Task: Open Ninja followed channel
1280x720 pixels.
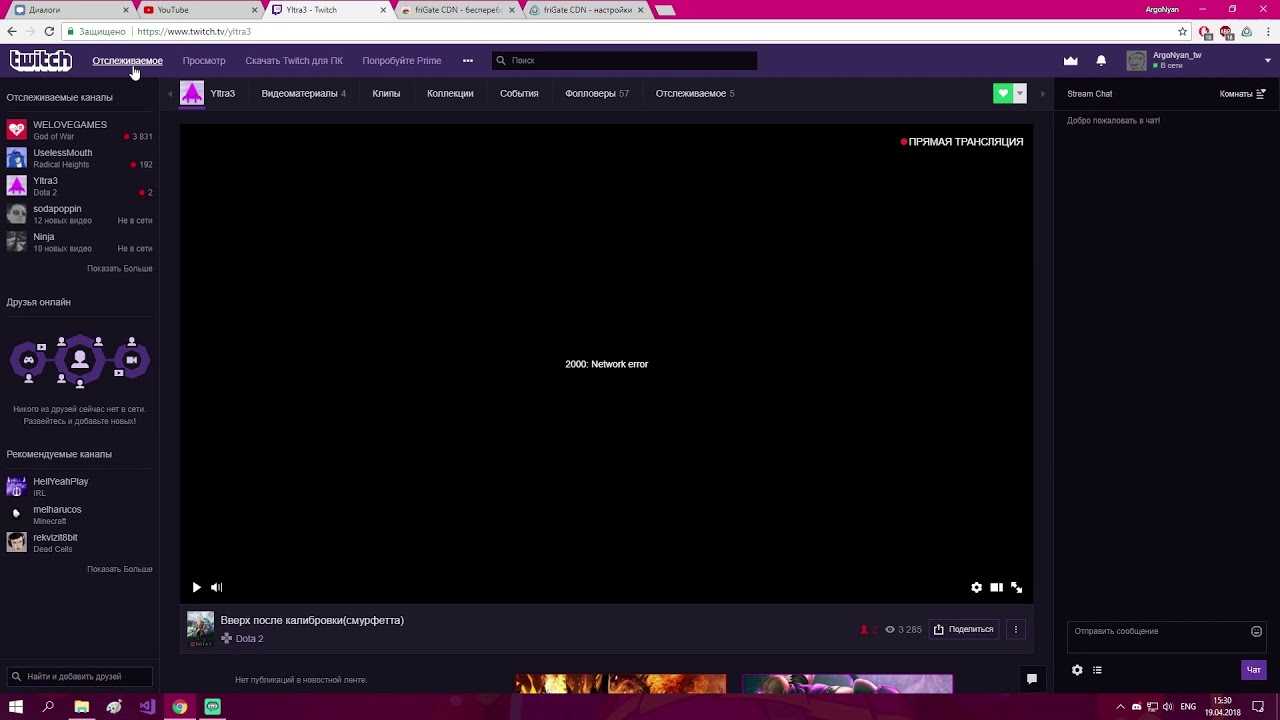Action: pos(79,242)
